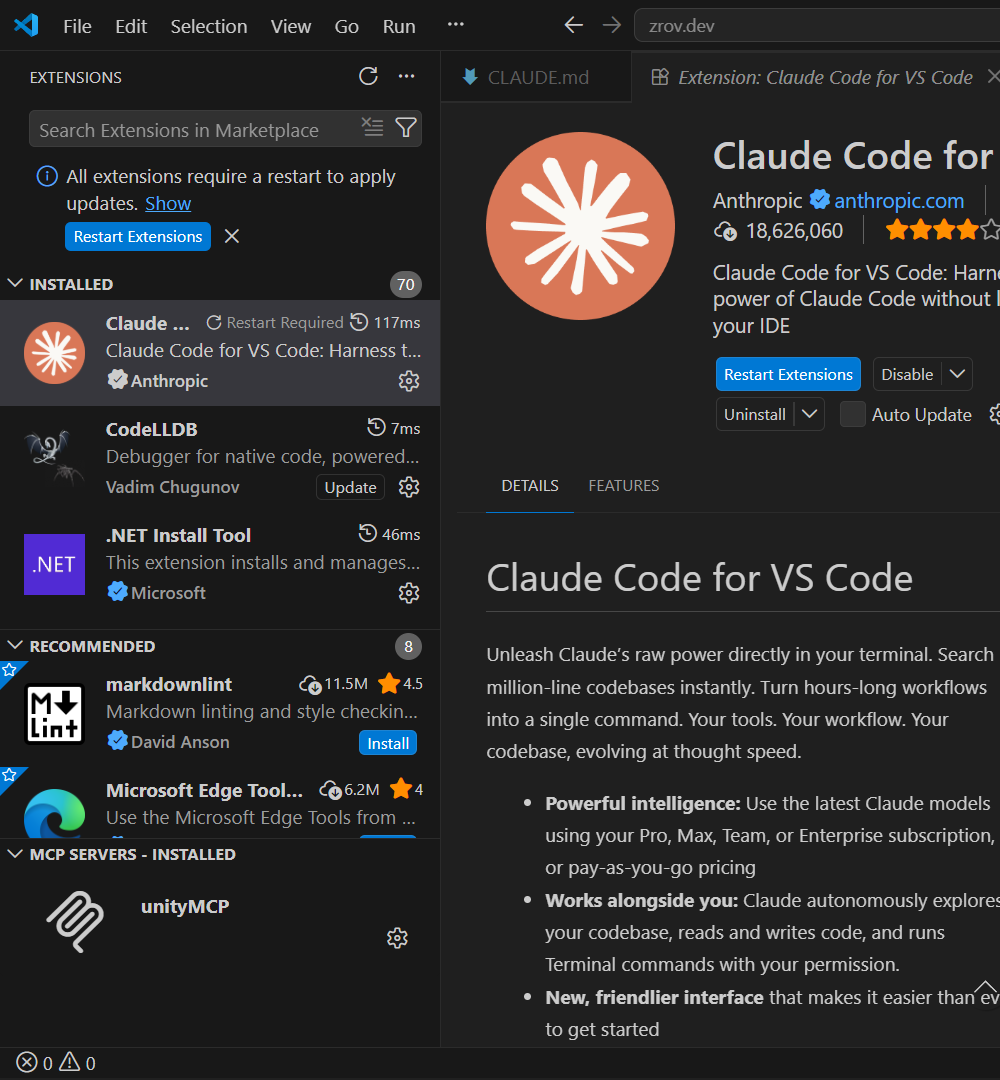Collapse the INSTALLED section
Viewport: 1000px width, 1080px height.
(14, 284)
